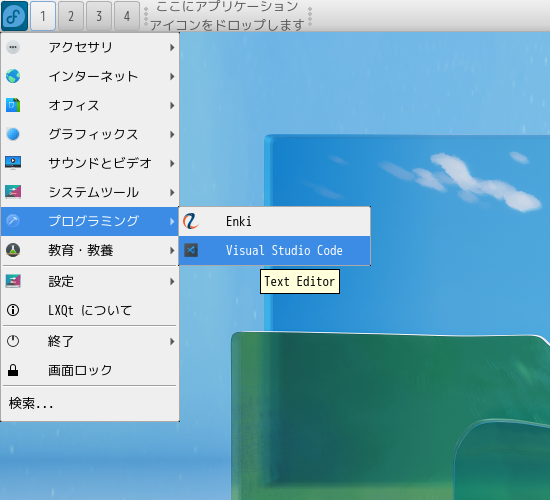Open the サウンドとビデオ menu entry
The image size is (550, 500).
90,163
